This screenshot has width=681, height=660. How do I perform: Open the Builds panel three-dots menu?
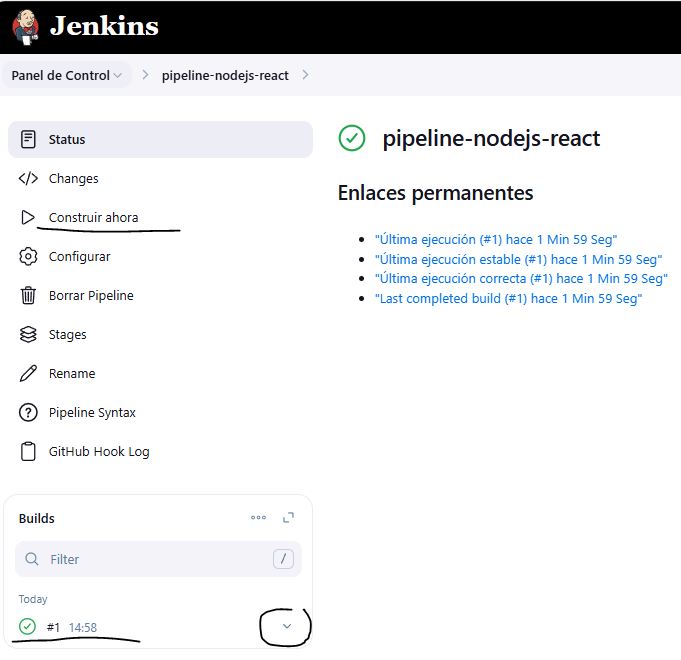[x=258, y=517]
